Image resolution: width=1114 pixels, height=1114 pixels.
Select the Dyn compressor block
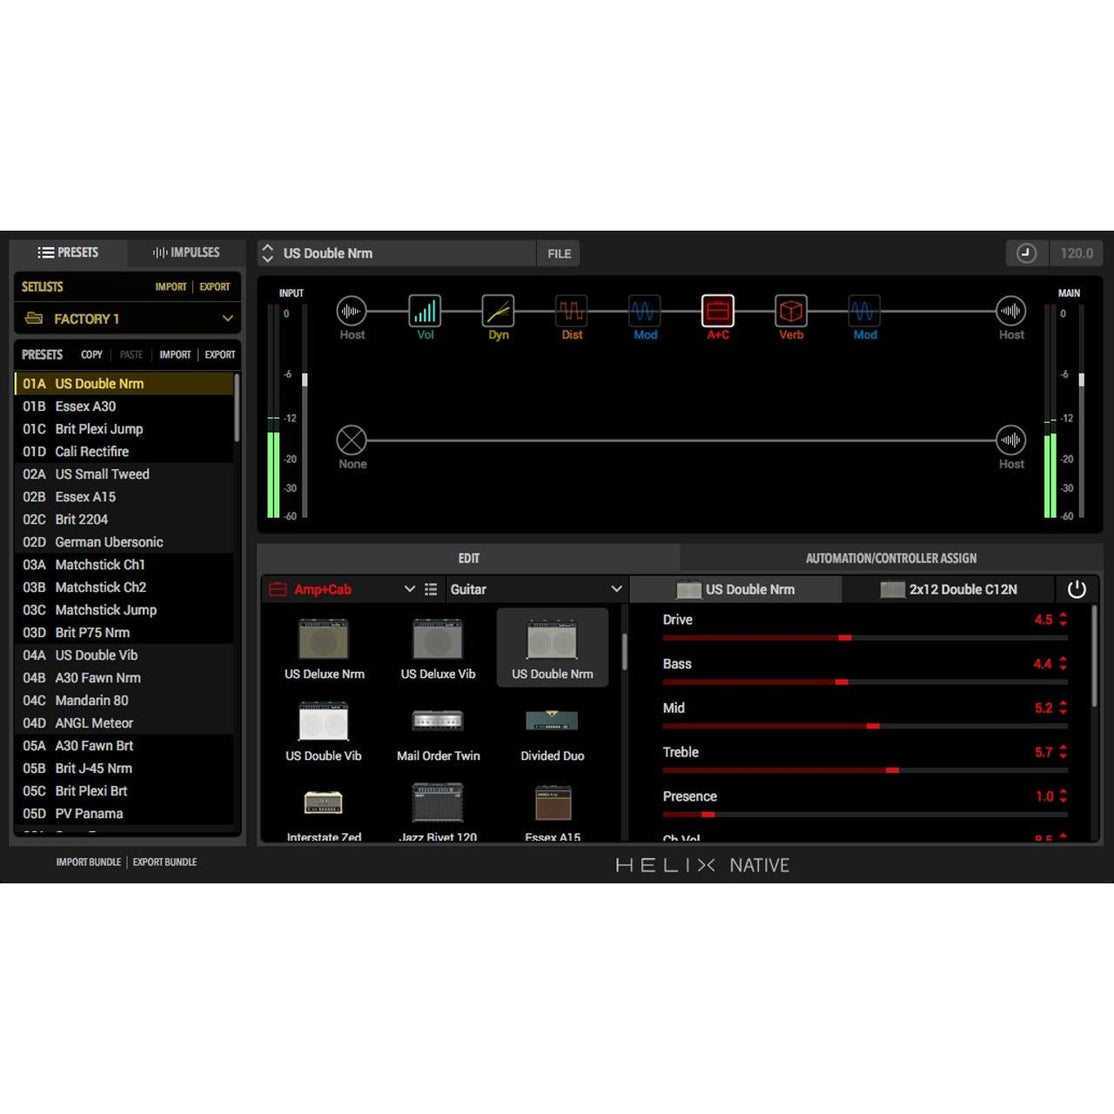click(498, 312)
